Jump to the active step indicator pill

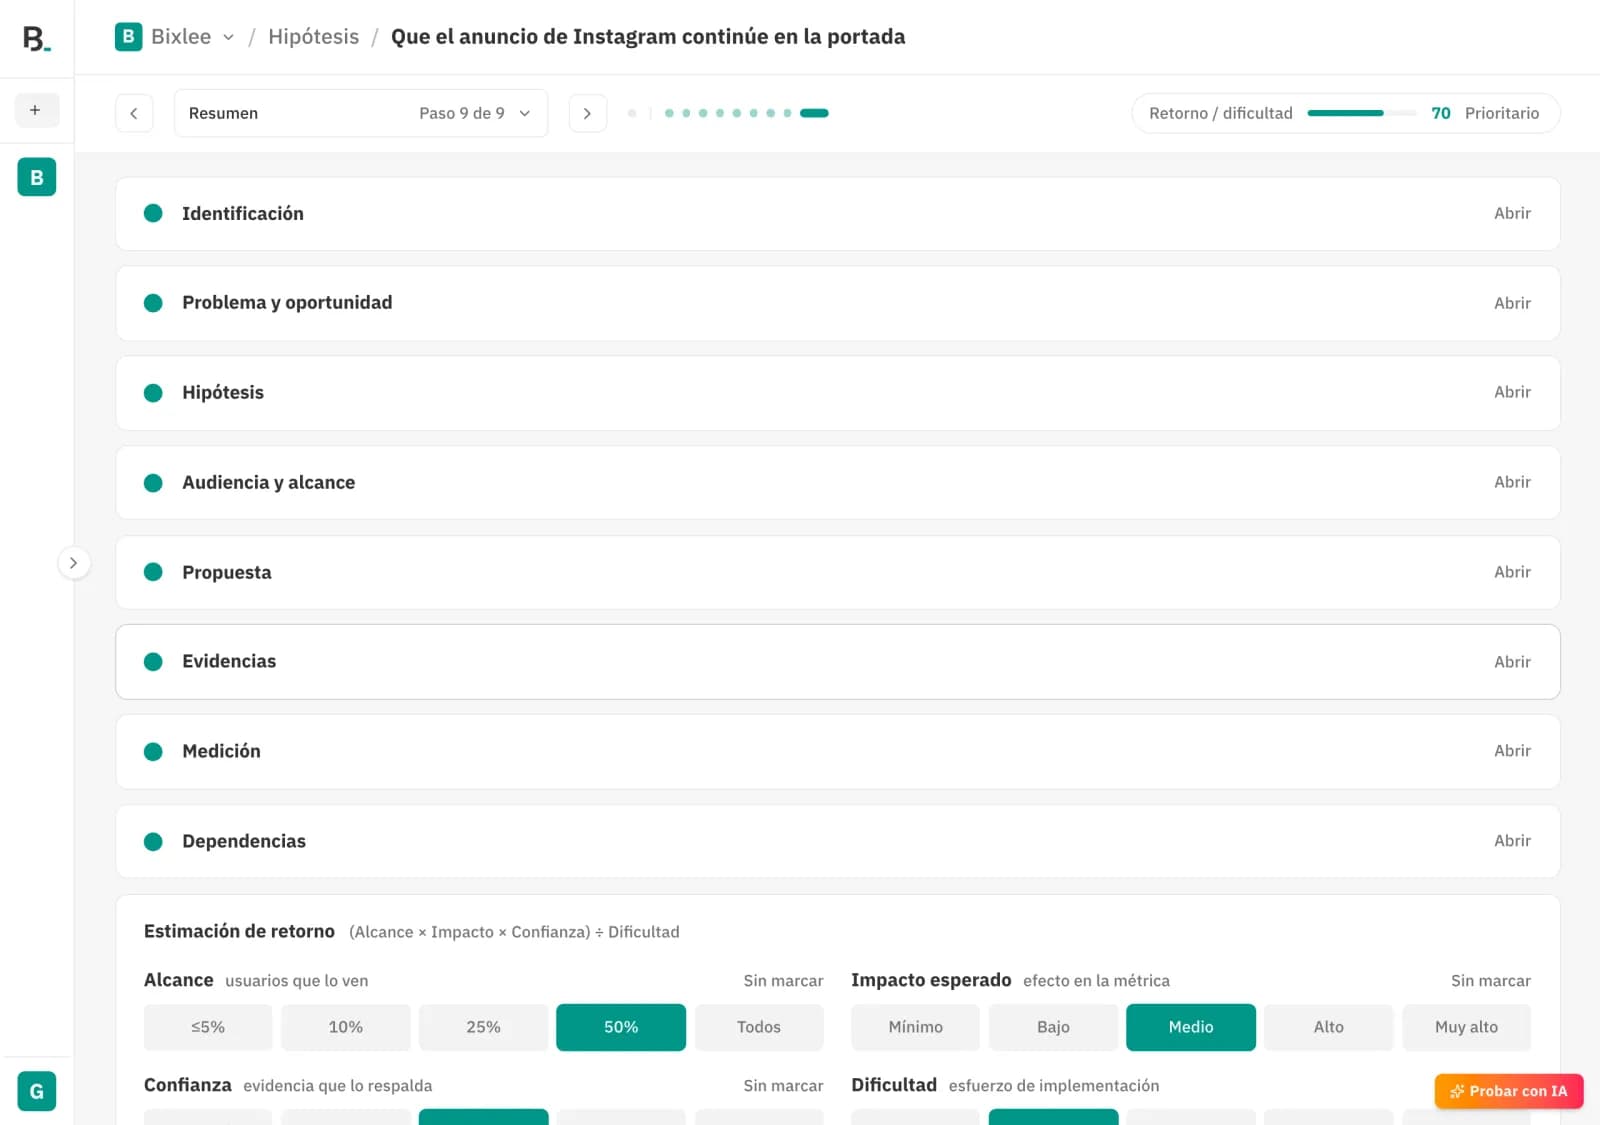pyautogui.click(x=814, y=113)
